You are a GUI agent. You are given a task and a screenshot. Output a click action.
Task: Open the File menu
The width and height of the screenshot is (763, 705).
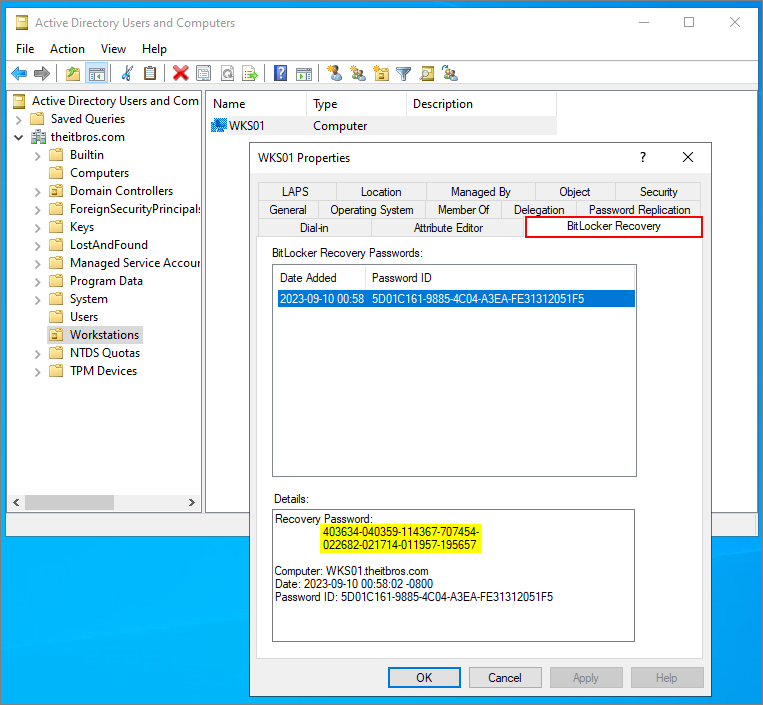[x=25, y=49]
